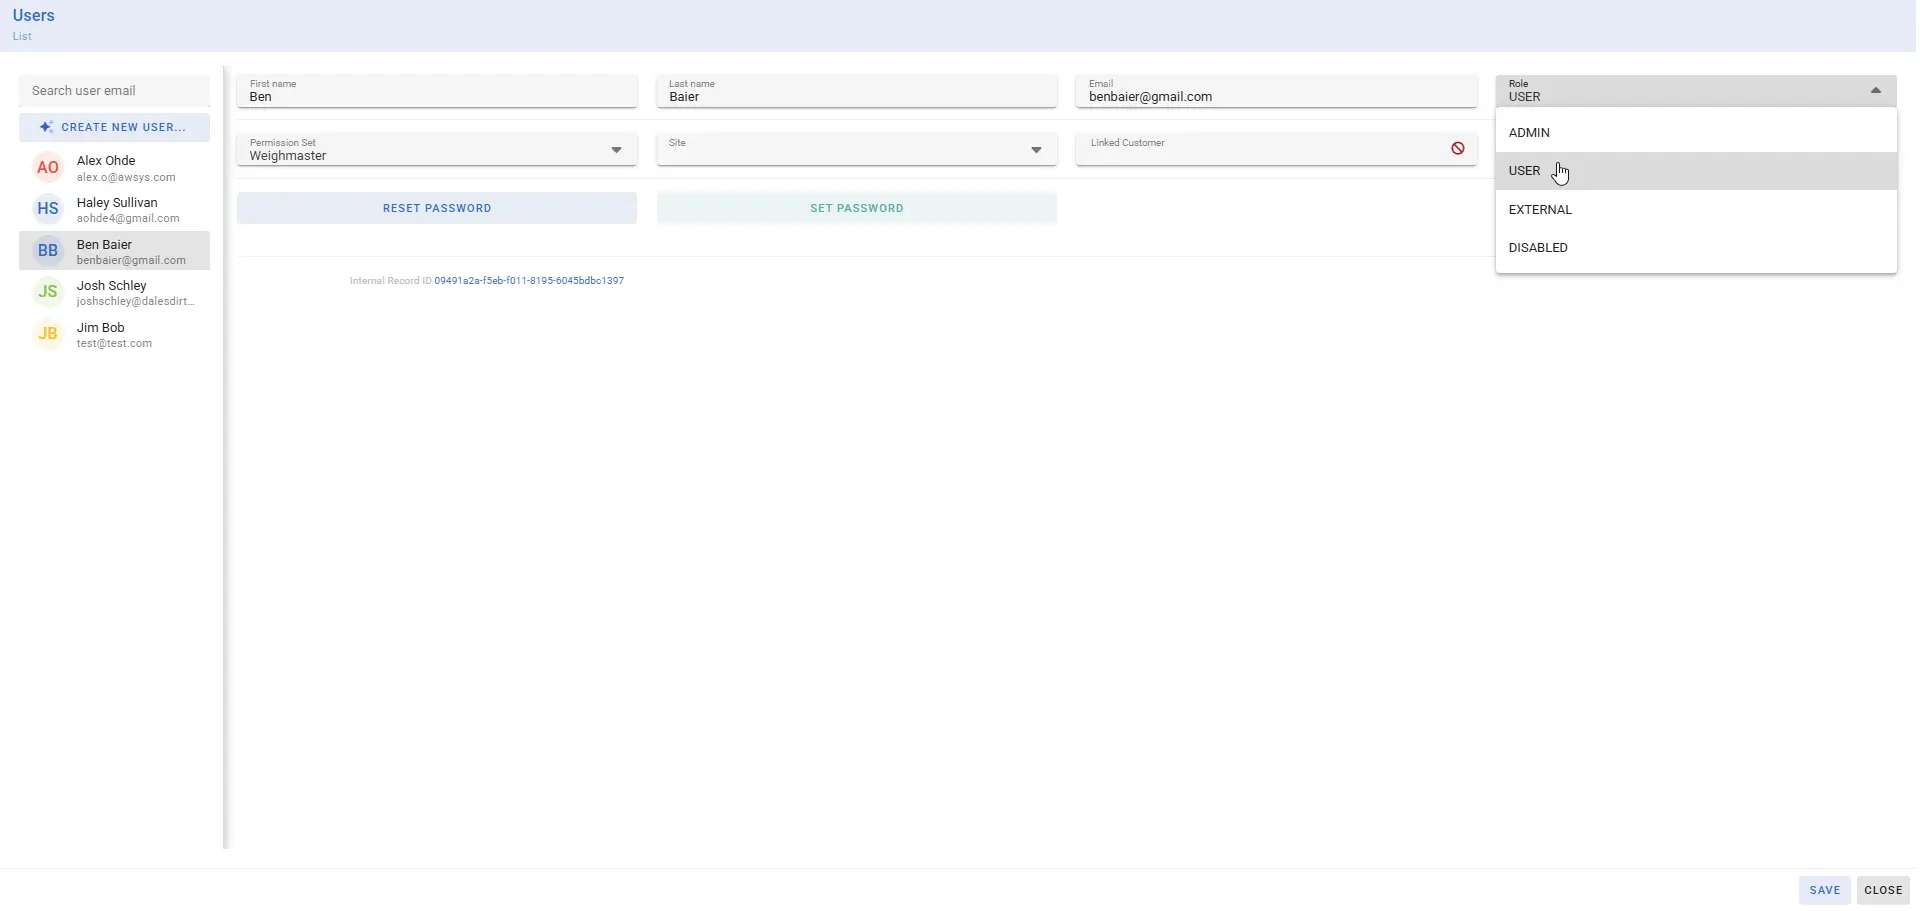Click the JB avatar for Jim Bob
Screen dimensions: 1920x911
tap(47, 334)
